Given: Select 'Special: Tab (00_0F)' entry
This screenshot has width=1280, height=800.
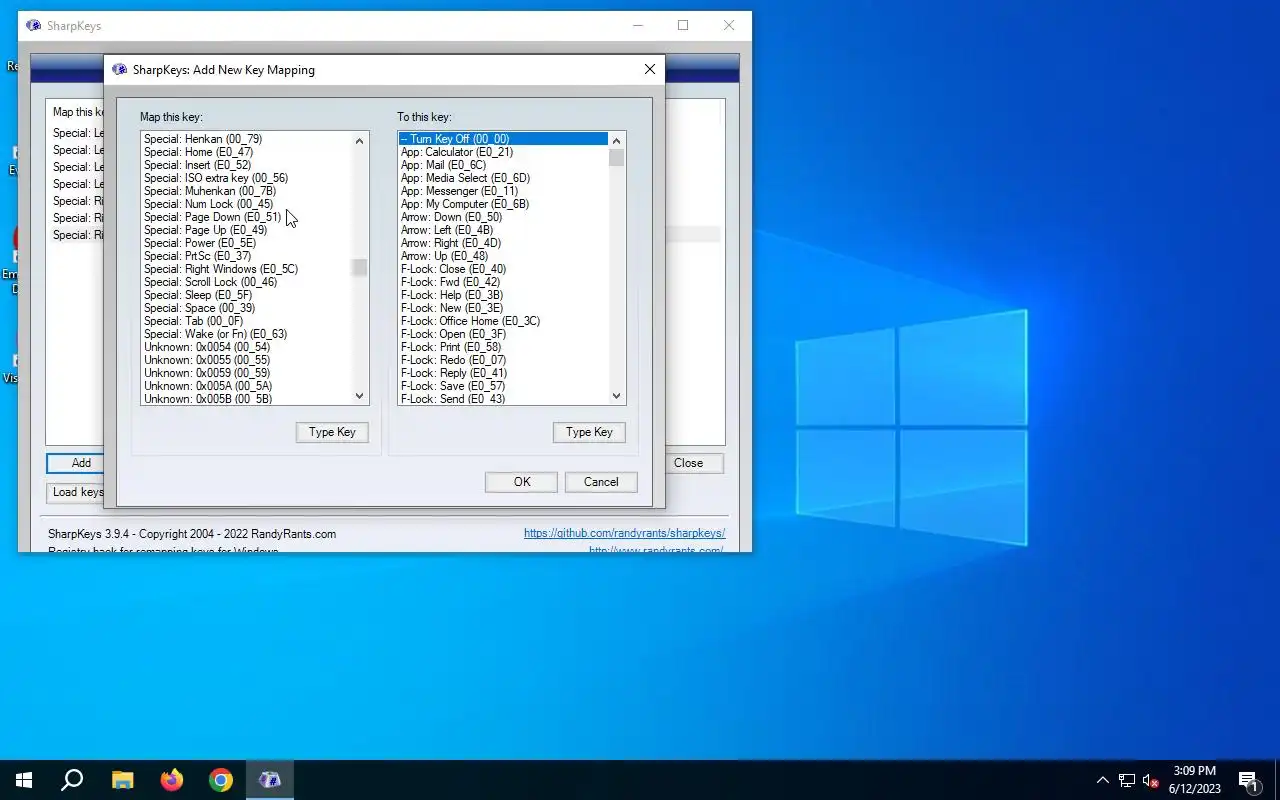Looking at the screenshot, I should pyautogui.click(x=246, y=321).
